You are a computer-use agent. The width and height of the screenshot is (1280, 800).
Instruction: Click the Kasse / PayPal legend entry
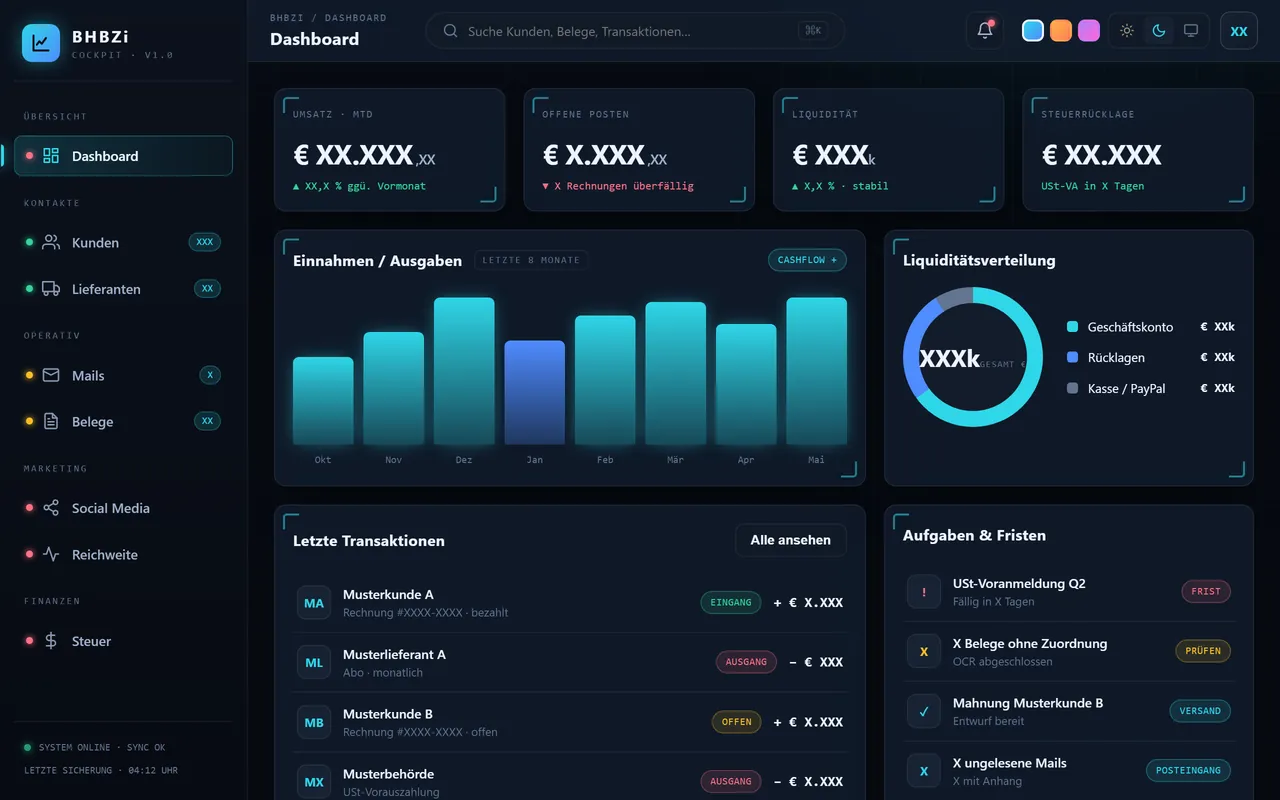click(x=1151, y=388)
